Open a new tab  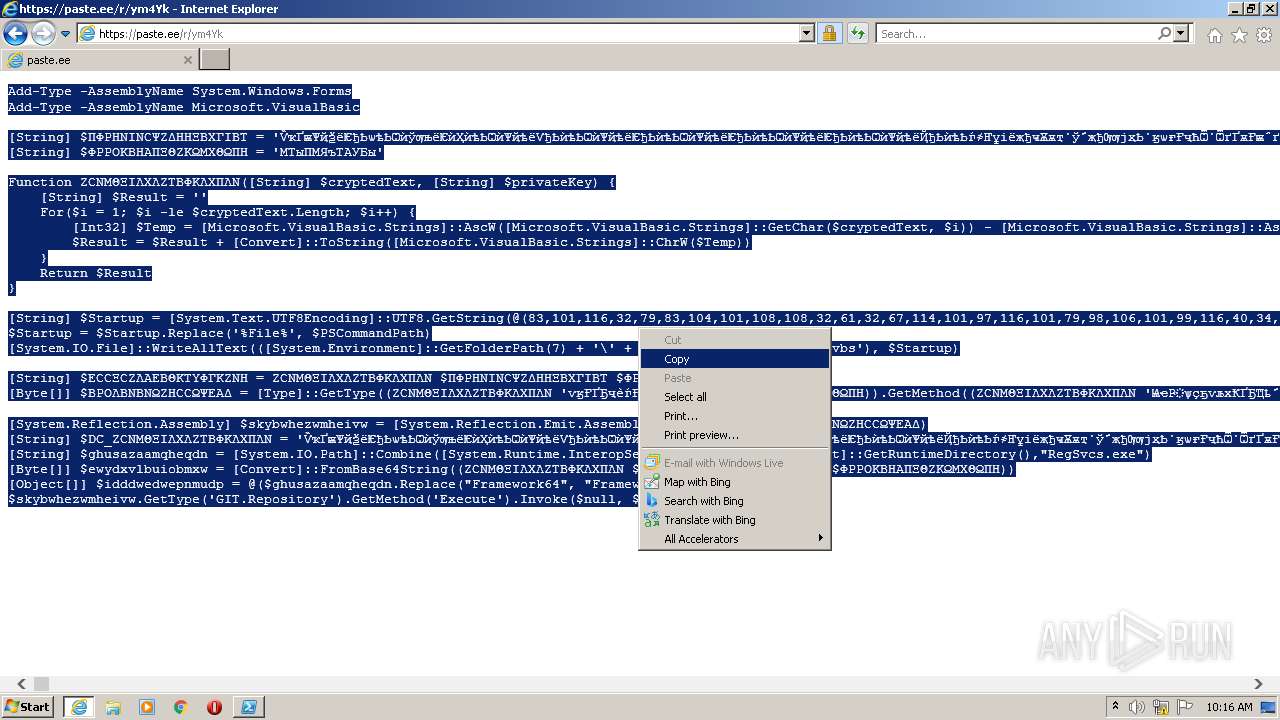[215, 60]
